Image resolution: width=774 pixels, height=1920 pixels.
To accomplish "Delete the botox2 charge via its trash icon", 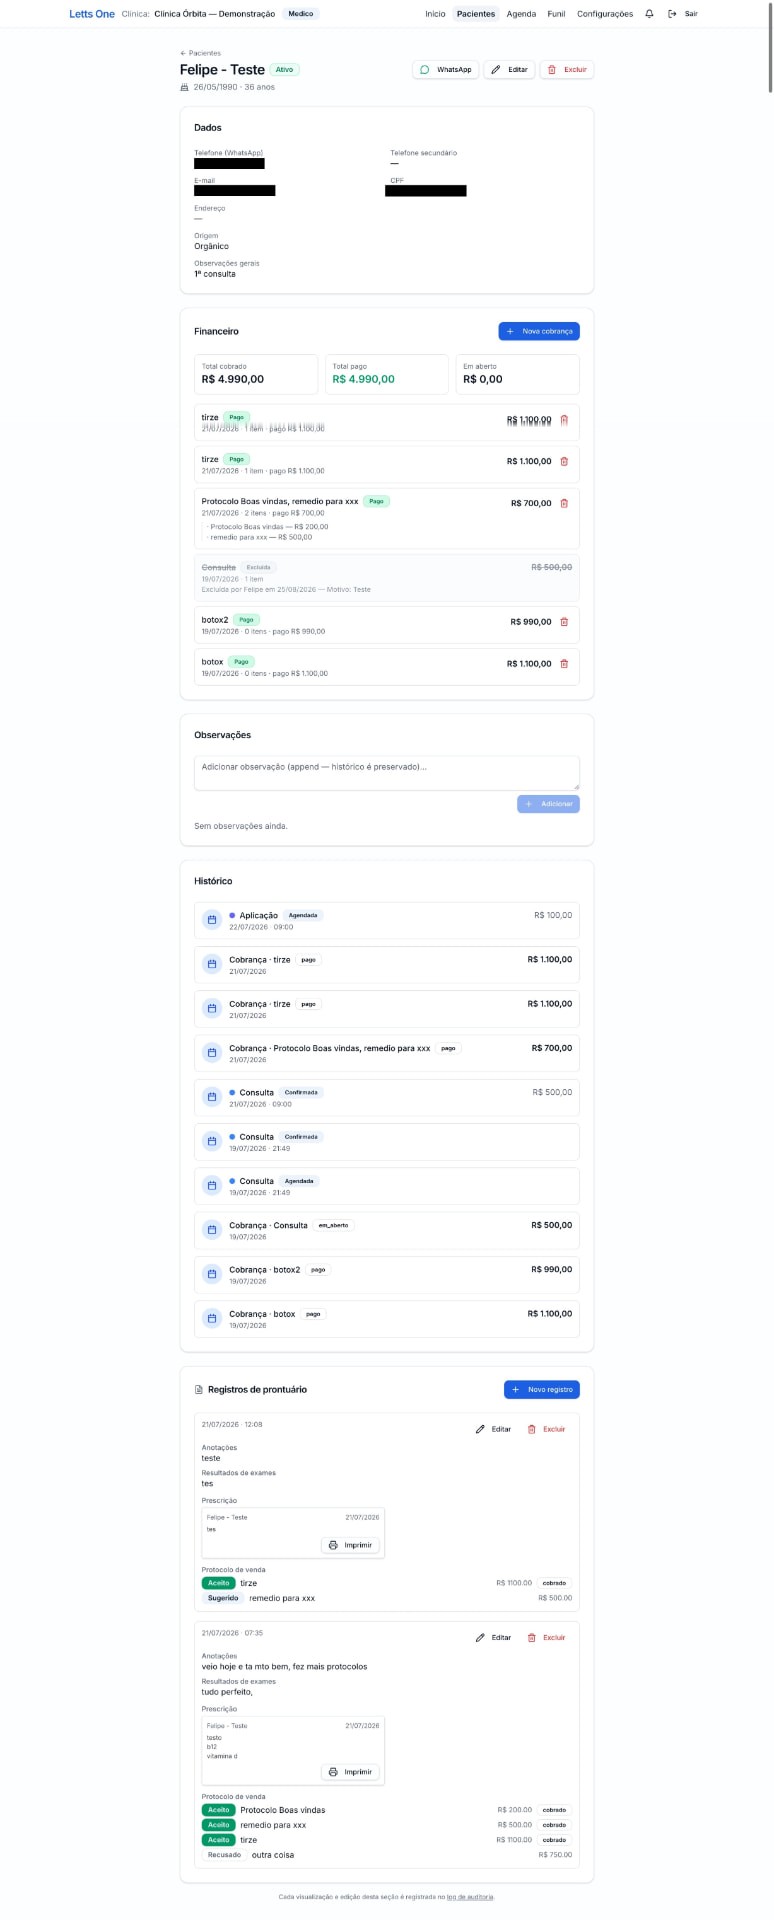I will pos(564,622).
